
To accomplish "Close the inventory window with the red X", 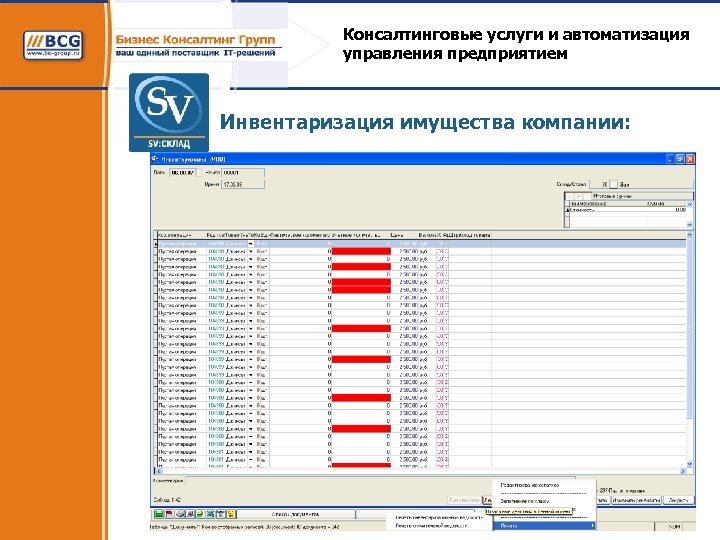I will pyautogui.click(x=690, y=159).
